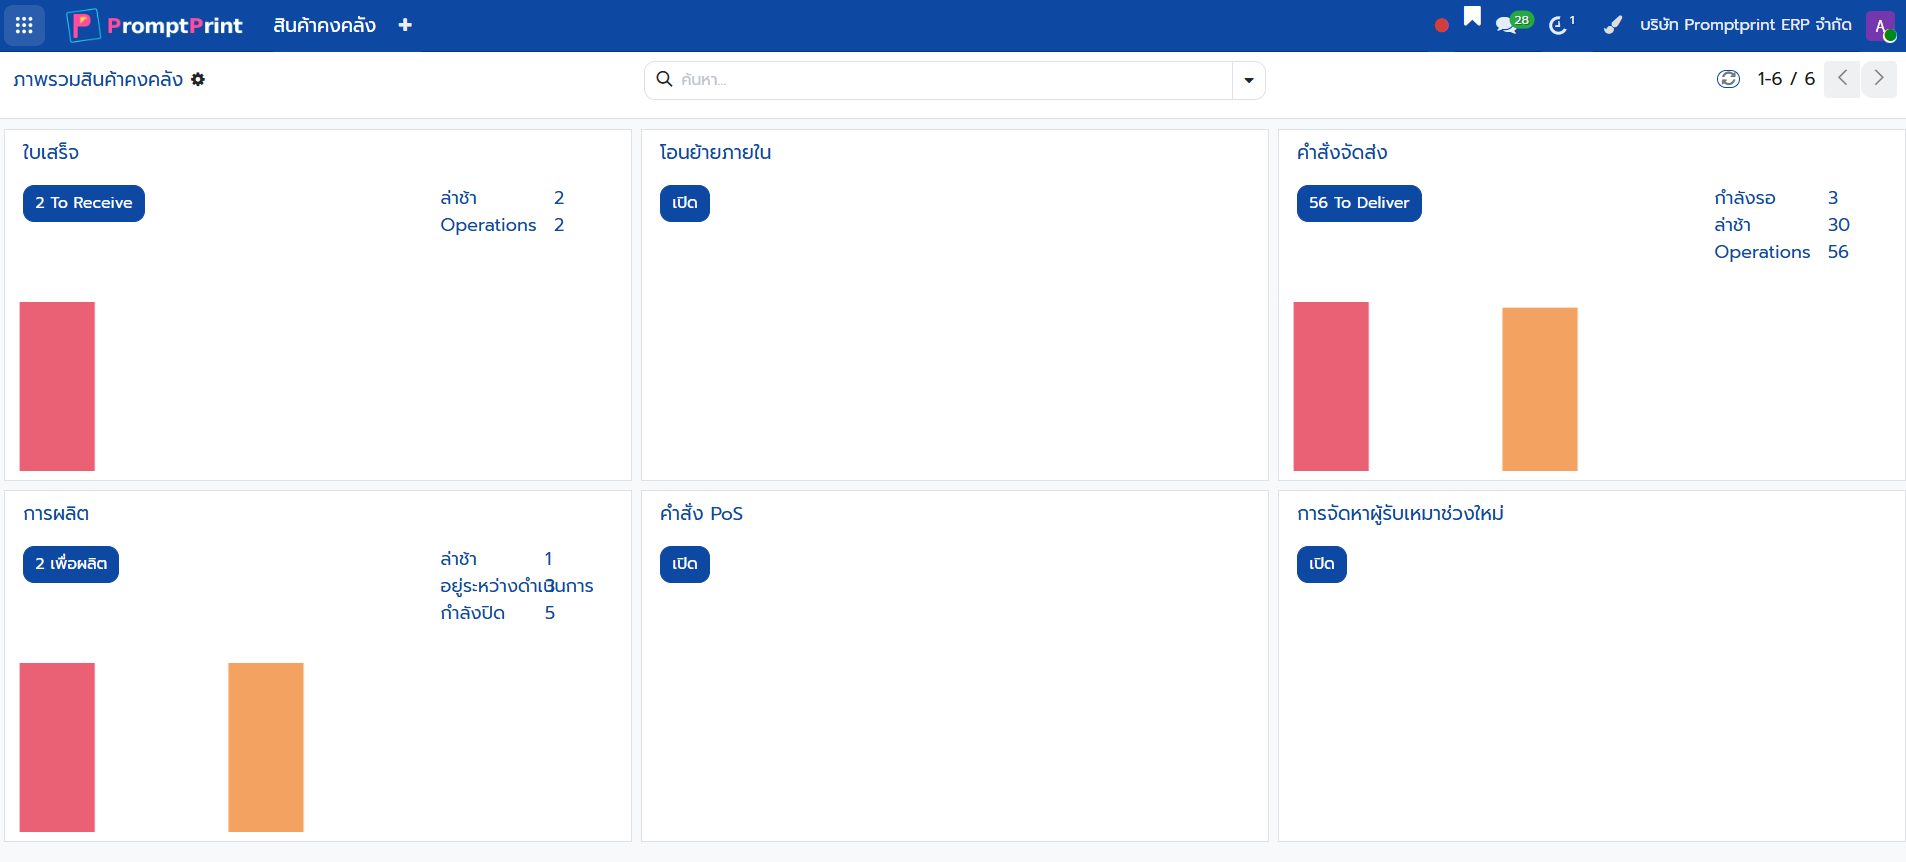Click pager text 1-6 / 6
Screen dimensions: 1906x862
point(1786,79)
